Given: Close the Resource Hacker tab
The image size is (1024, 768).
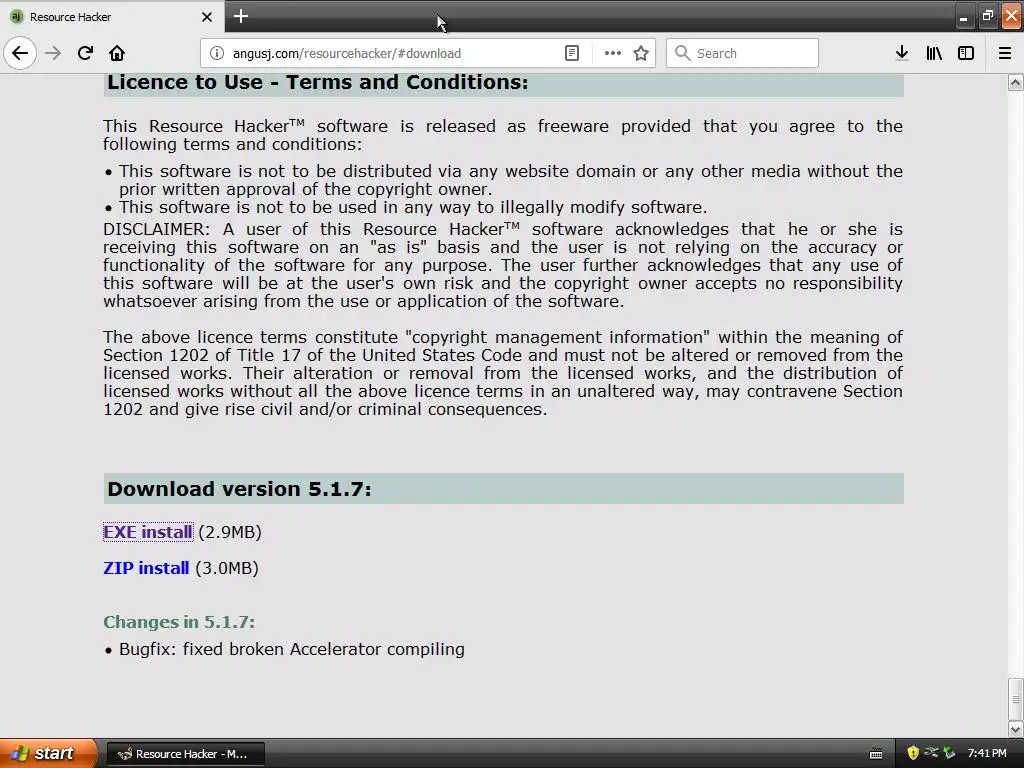Looking at the screenshot, I should pyautogui.click(x=207, y=17).
